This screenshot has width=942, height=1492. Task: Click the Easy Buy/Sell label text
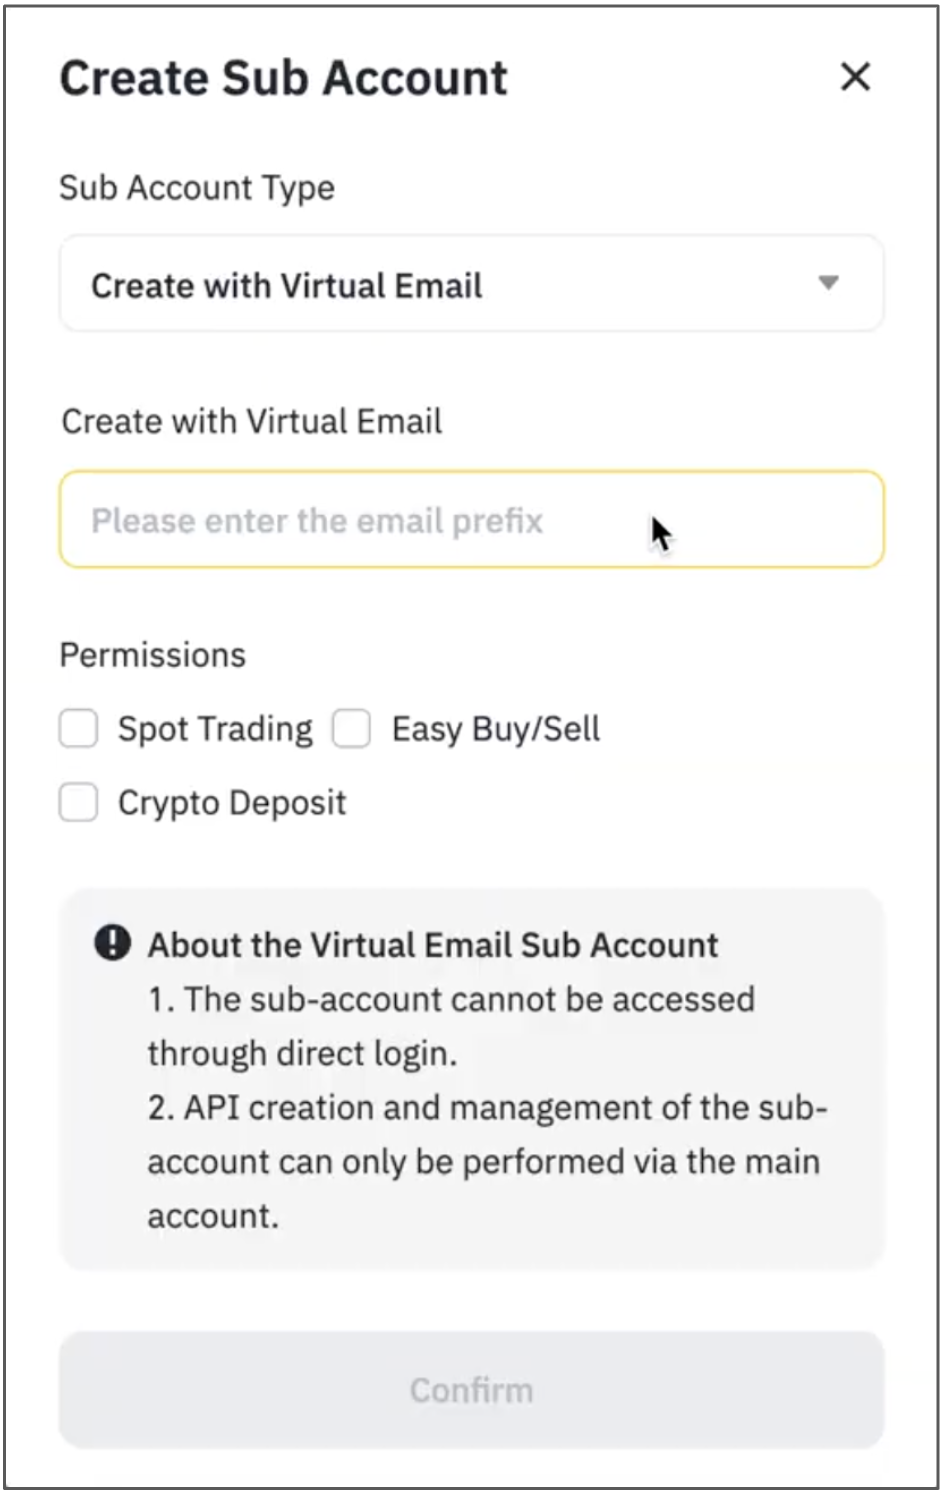click(495, 729)
